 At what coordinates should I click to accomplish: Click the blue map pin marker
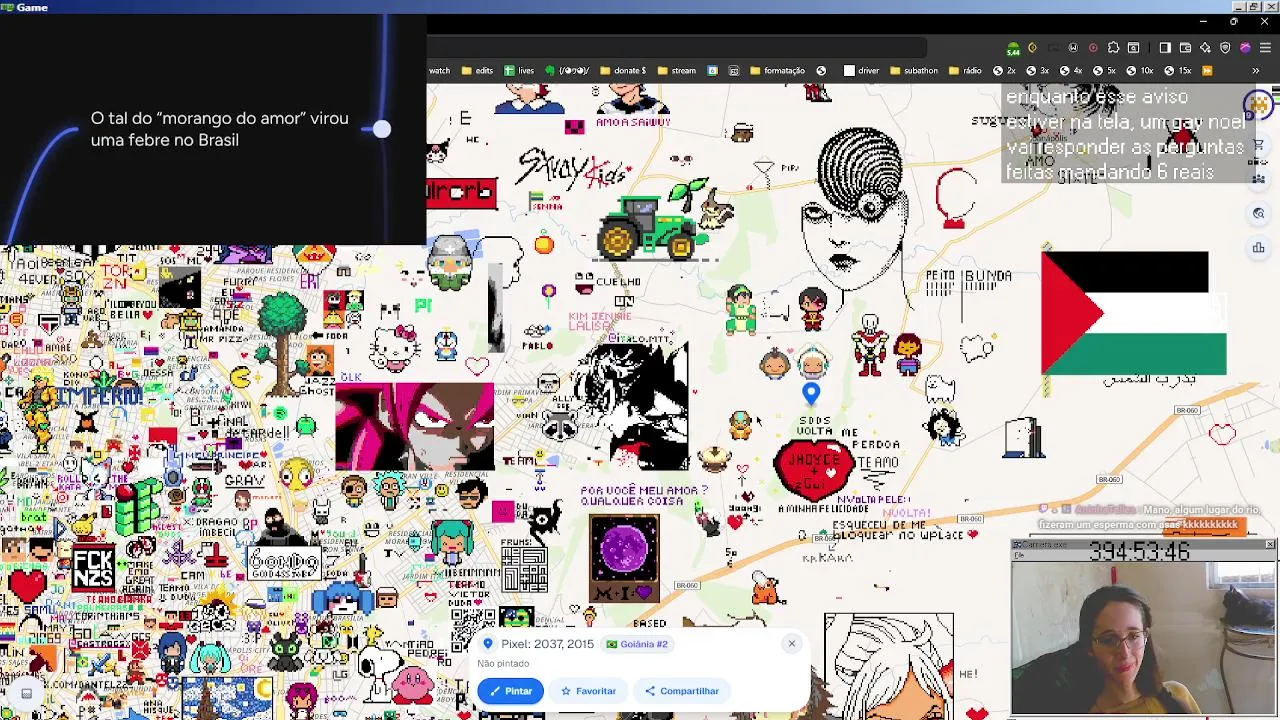(x=811, y=395)
